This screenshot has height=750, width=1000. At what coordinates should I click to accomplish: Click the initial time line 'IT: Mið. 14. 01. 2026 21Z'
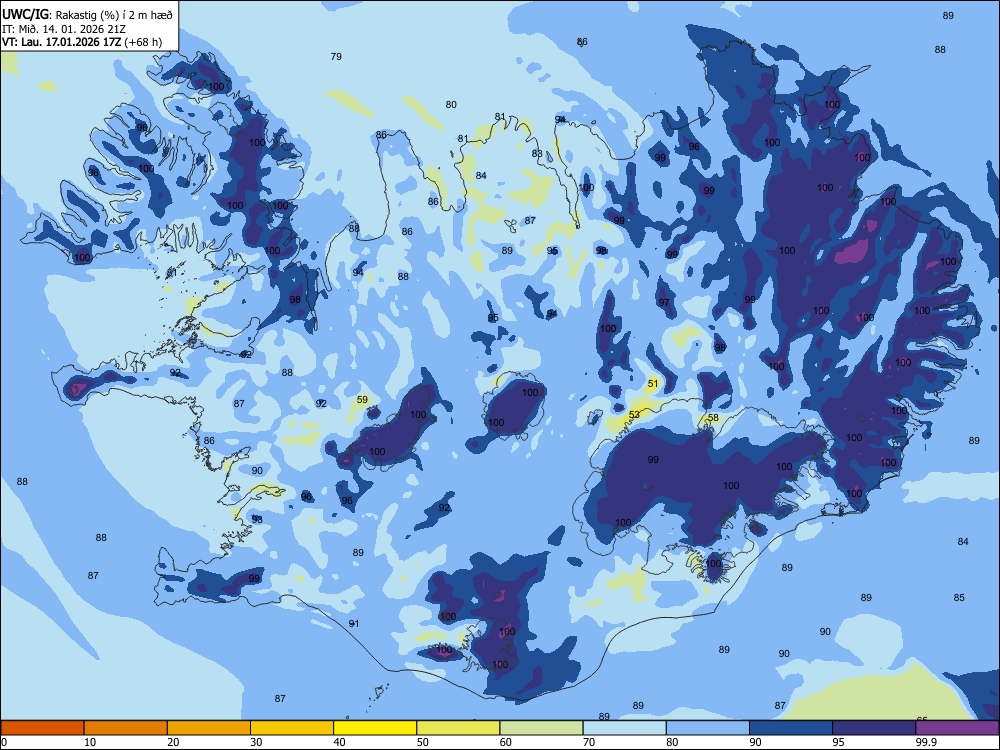tap(63, 29)
